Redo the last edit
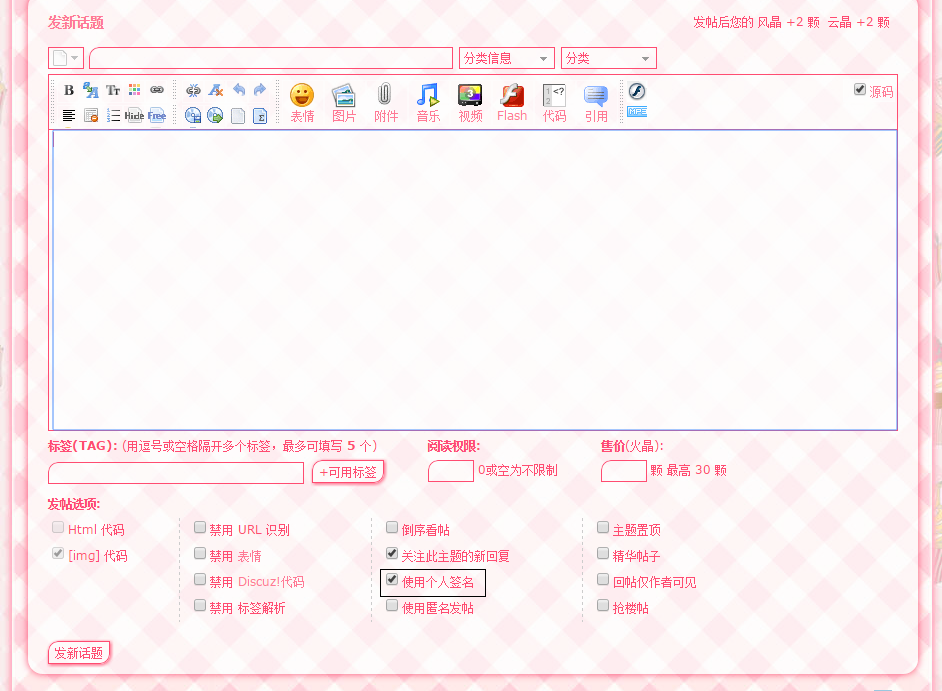The height and width of the screenshot is (691, 942). (x=260, y=90)
